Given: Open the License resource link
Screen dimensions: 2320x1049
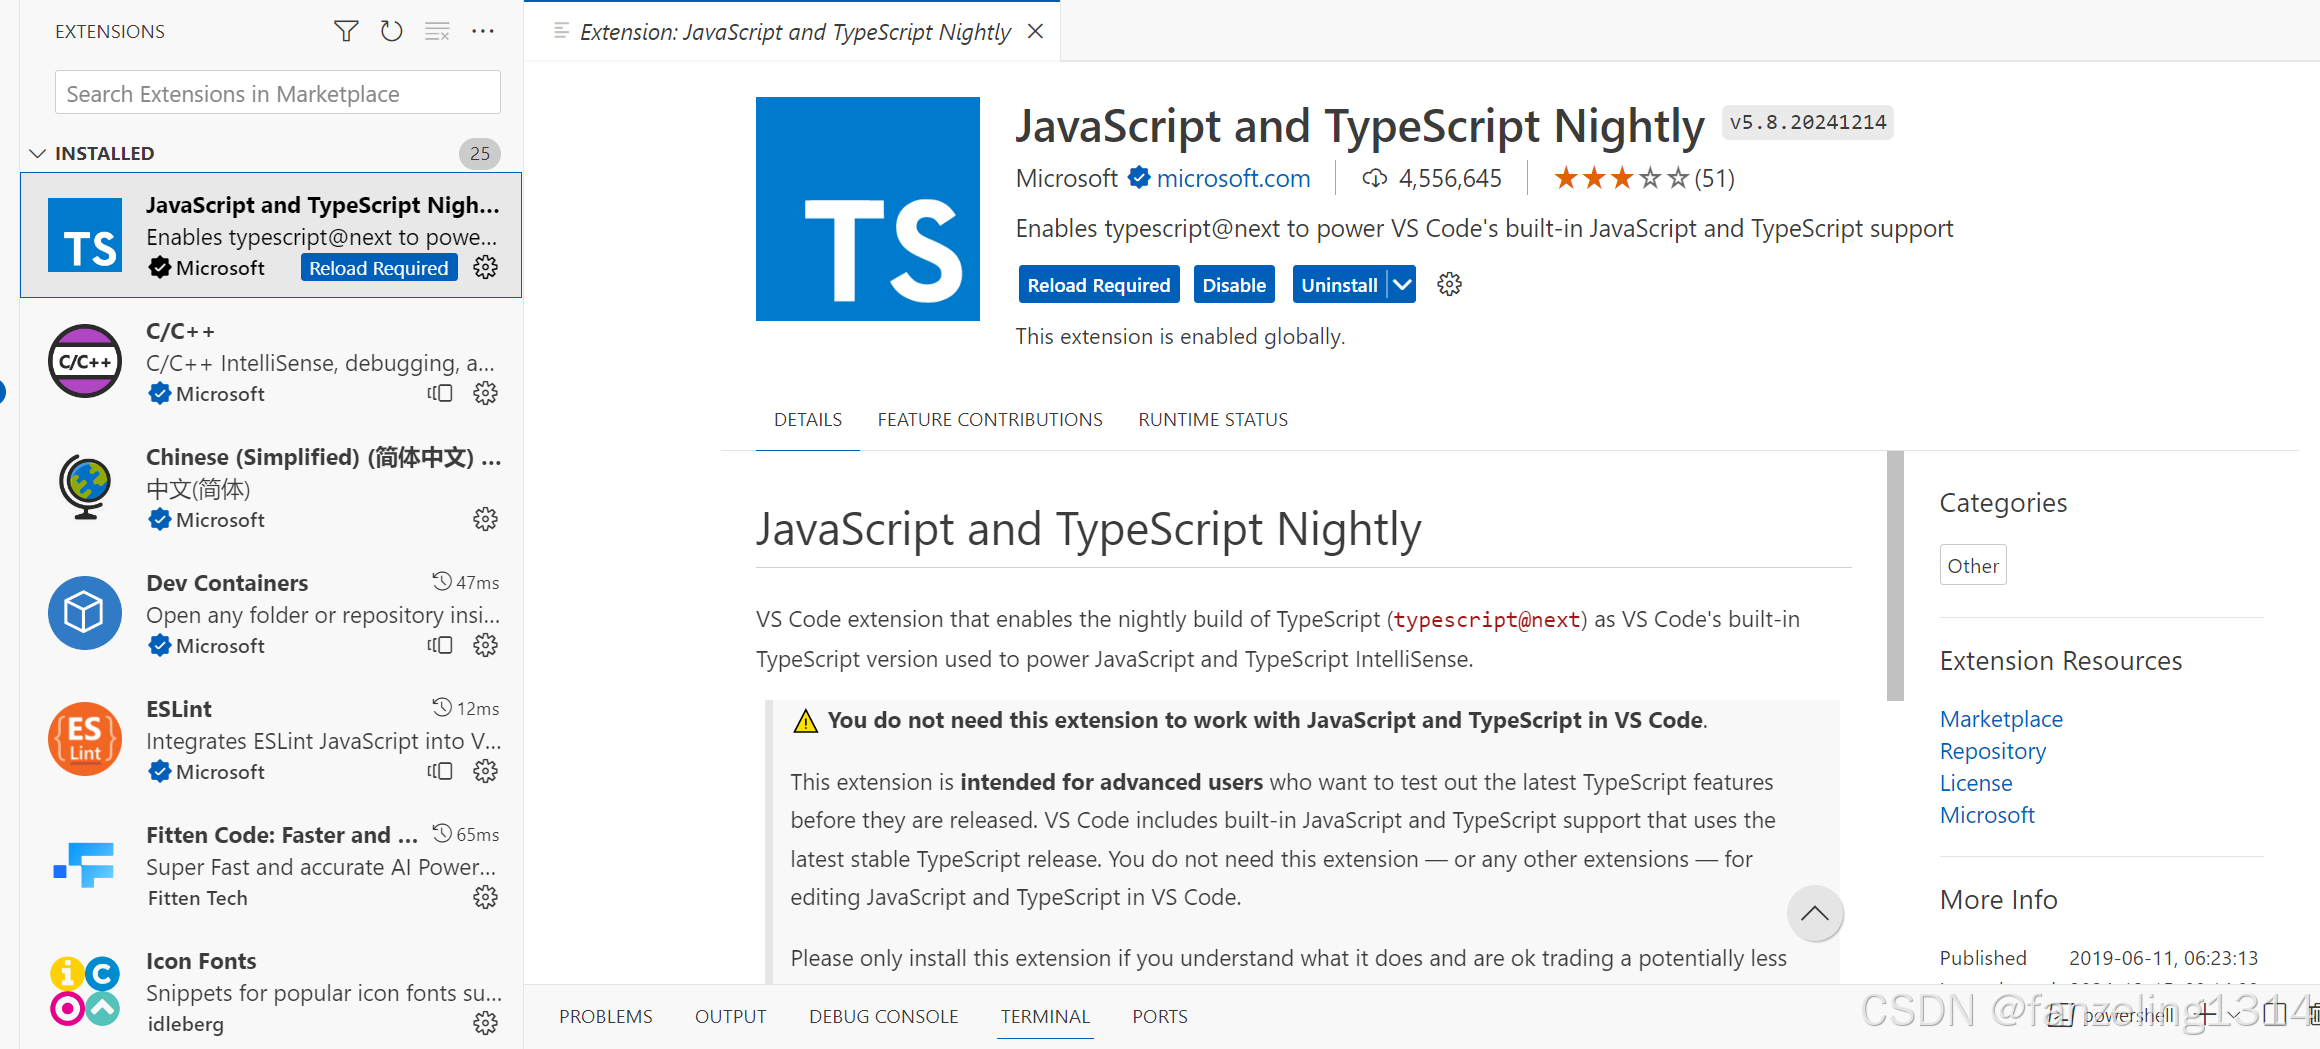Looking at the screenshot, I should pos(1976,783).
